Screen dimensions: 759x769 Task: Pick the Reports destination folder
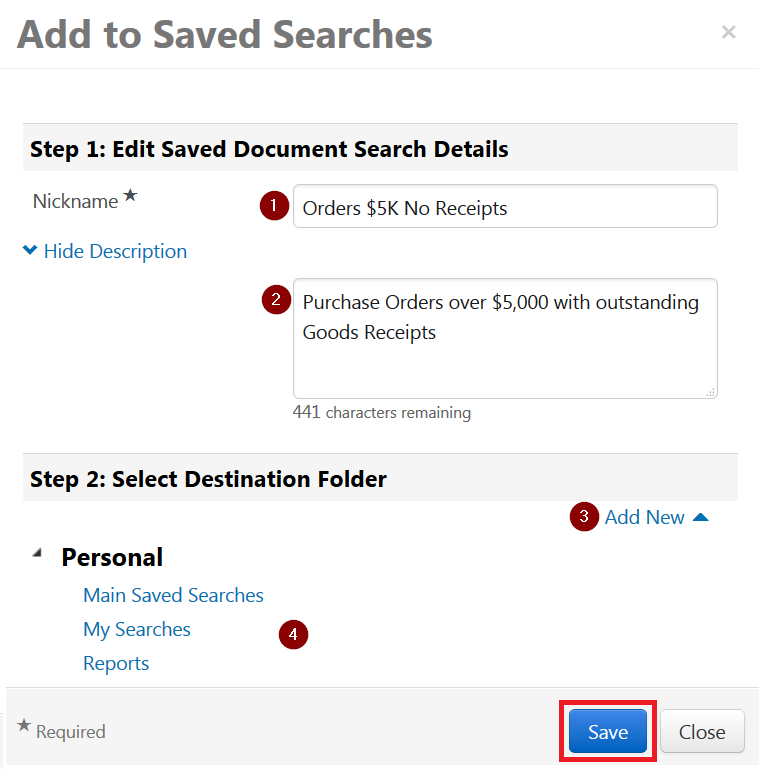coord(116,663)
